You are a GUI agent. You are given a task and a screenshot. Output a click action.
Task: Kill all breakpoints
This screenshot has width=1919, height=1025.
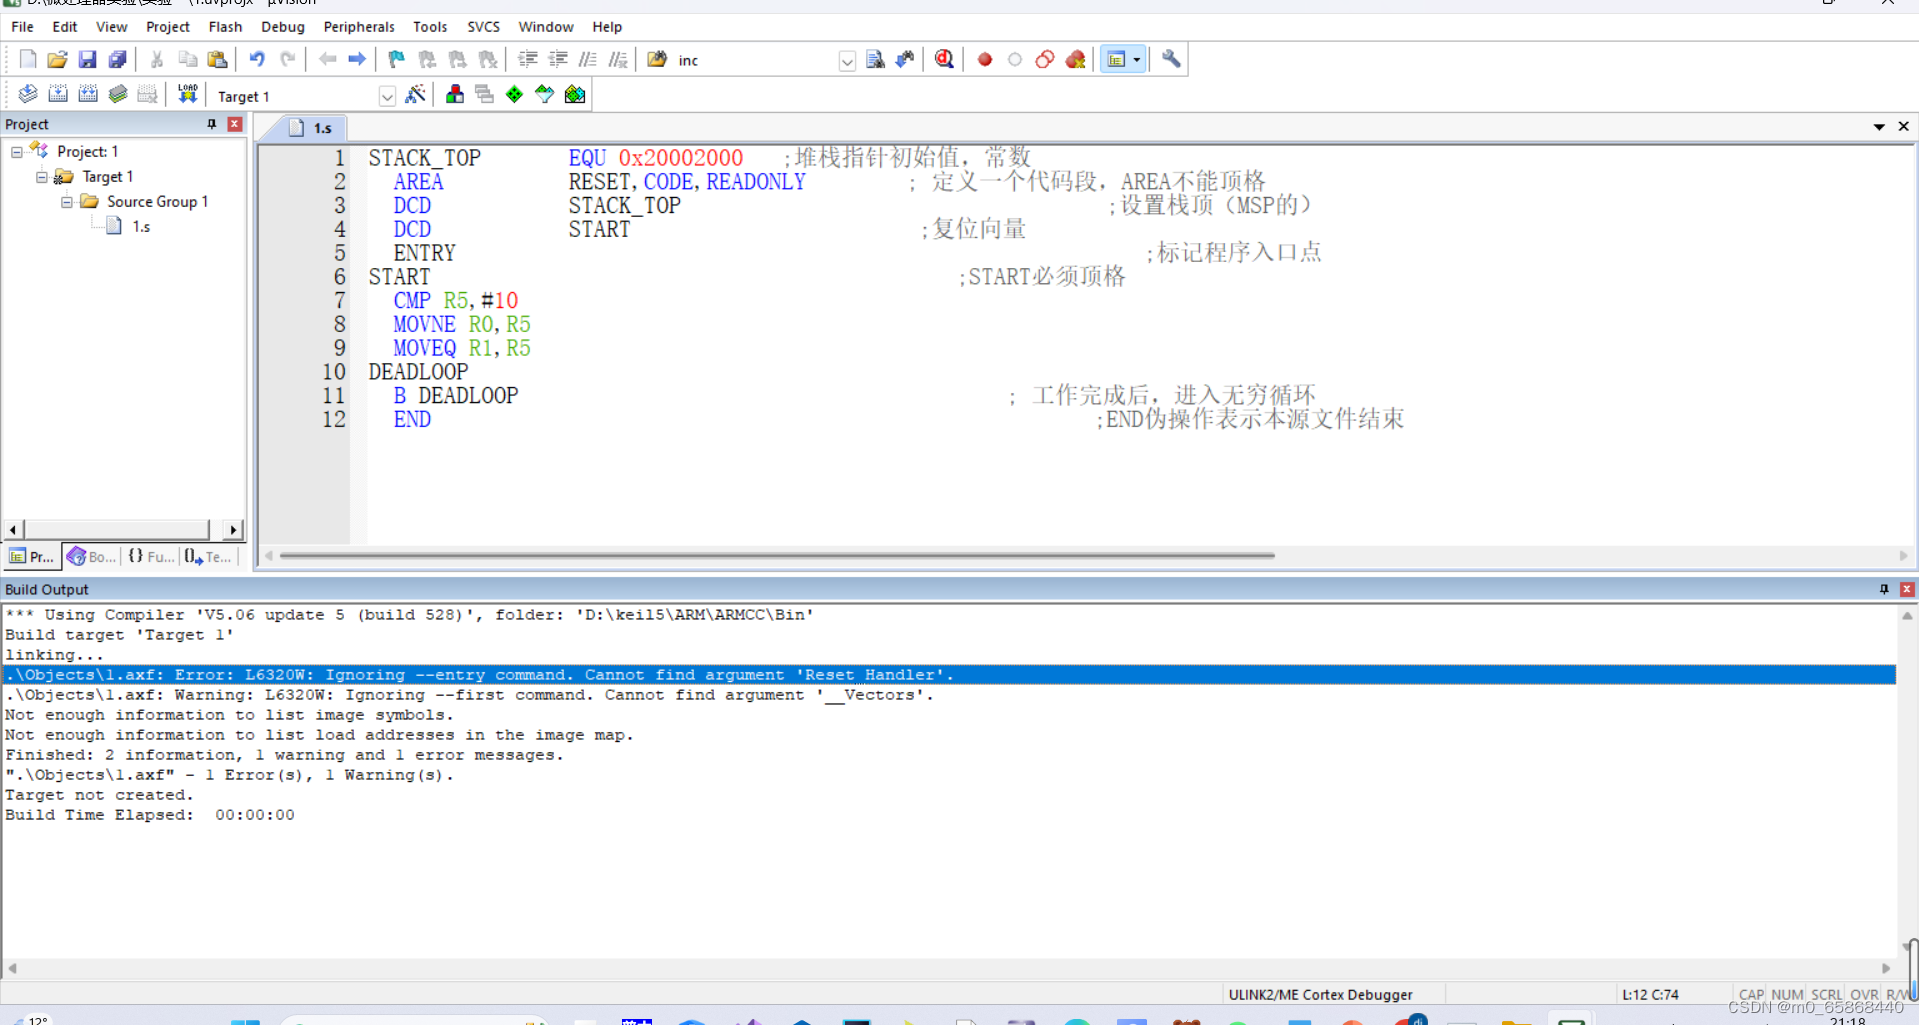[1075, 59]
